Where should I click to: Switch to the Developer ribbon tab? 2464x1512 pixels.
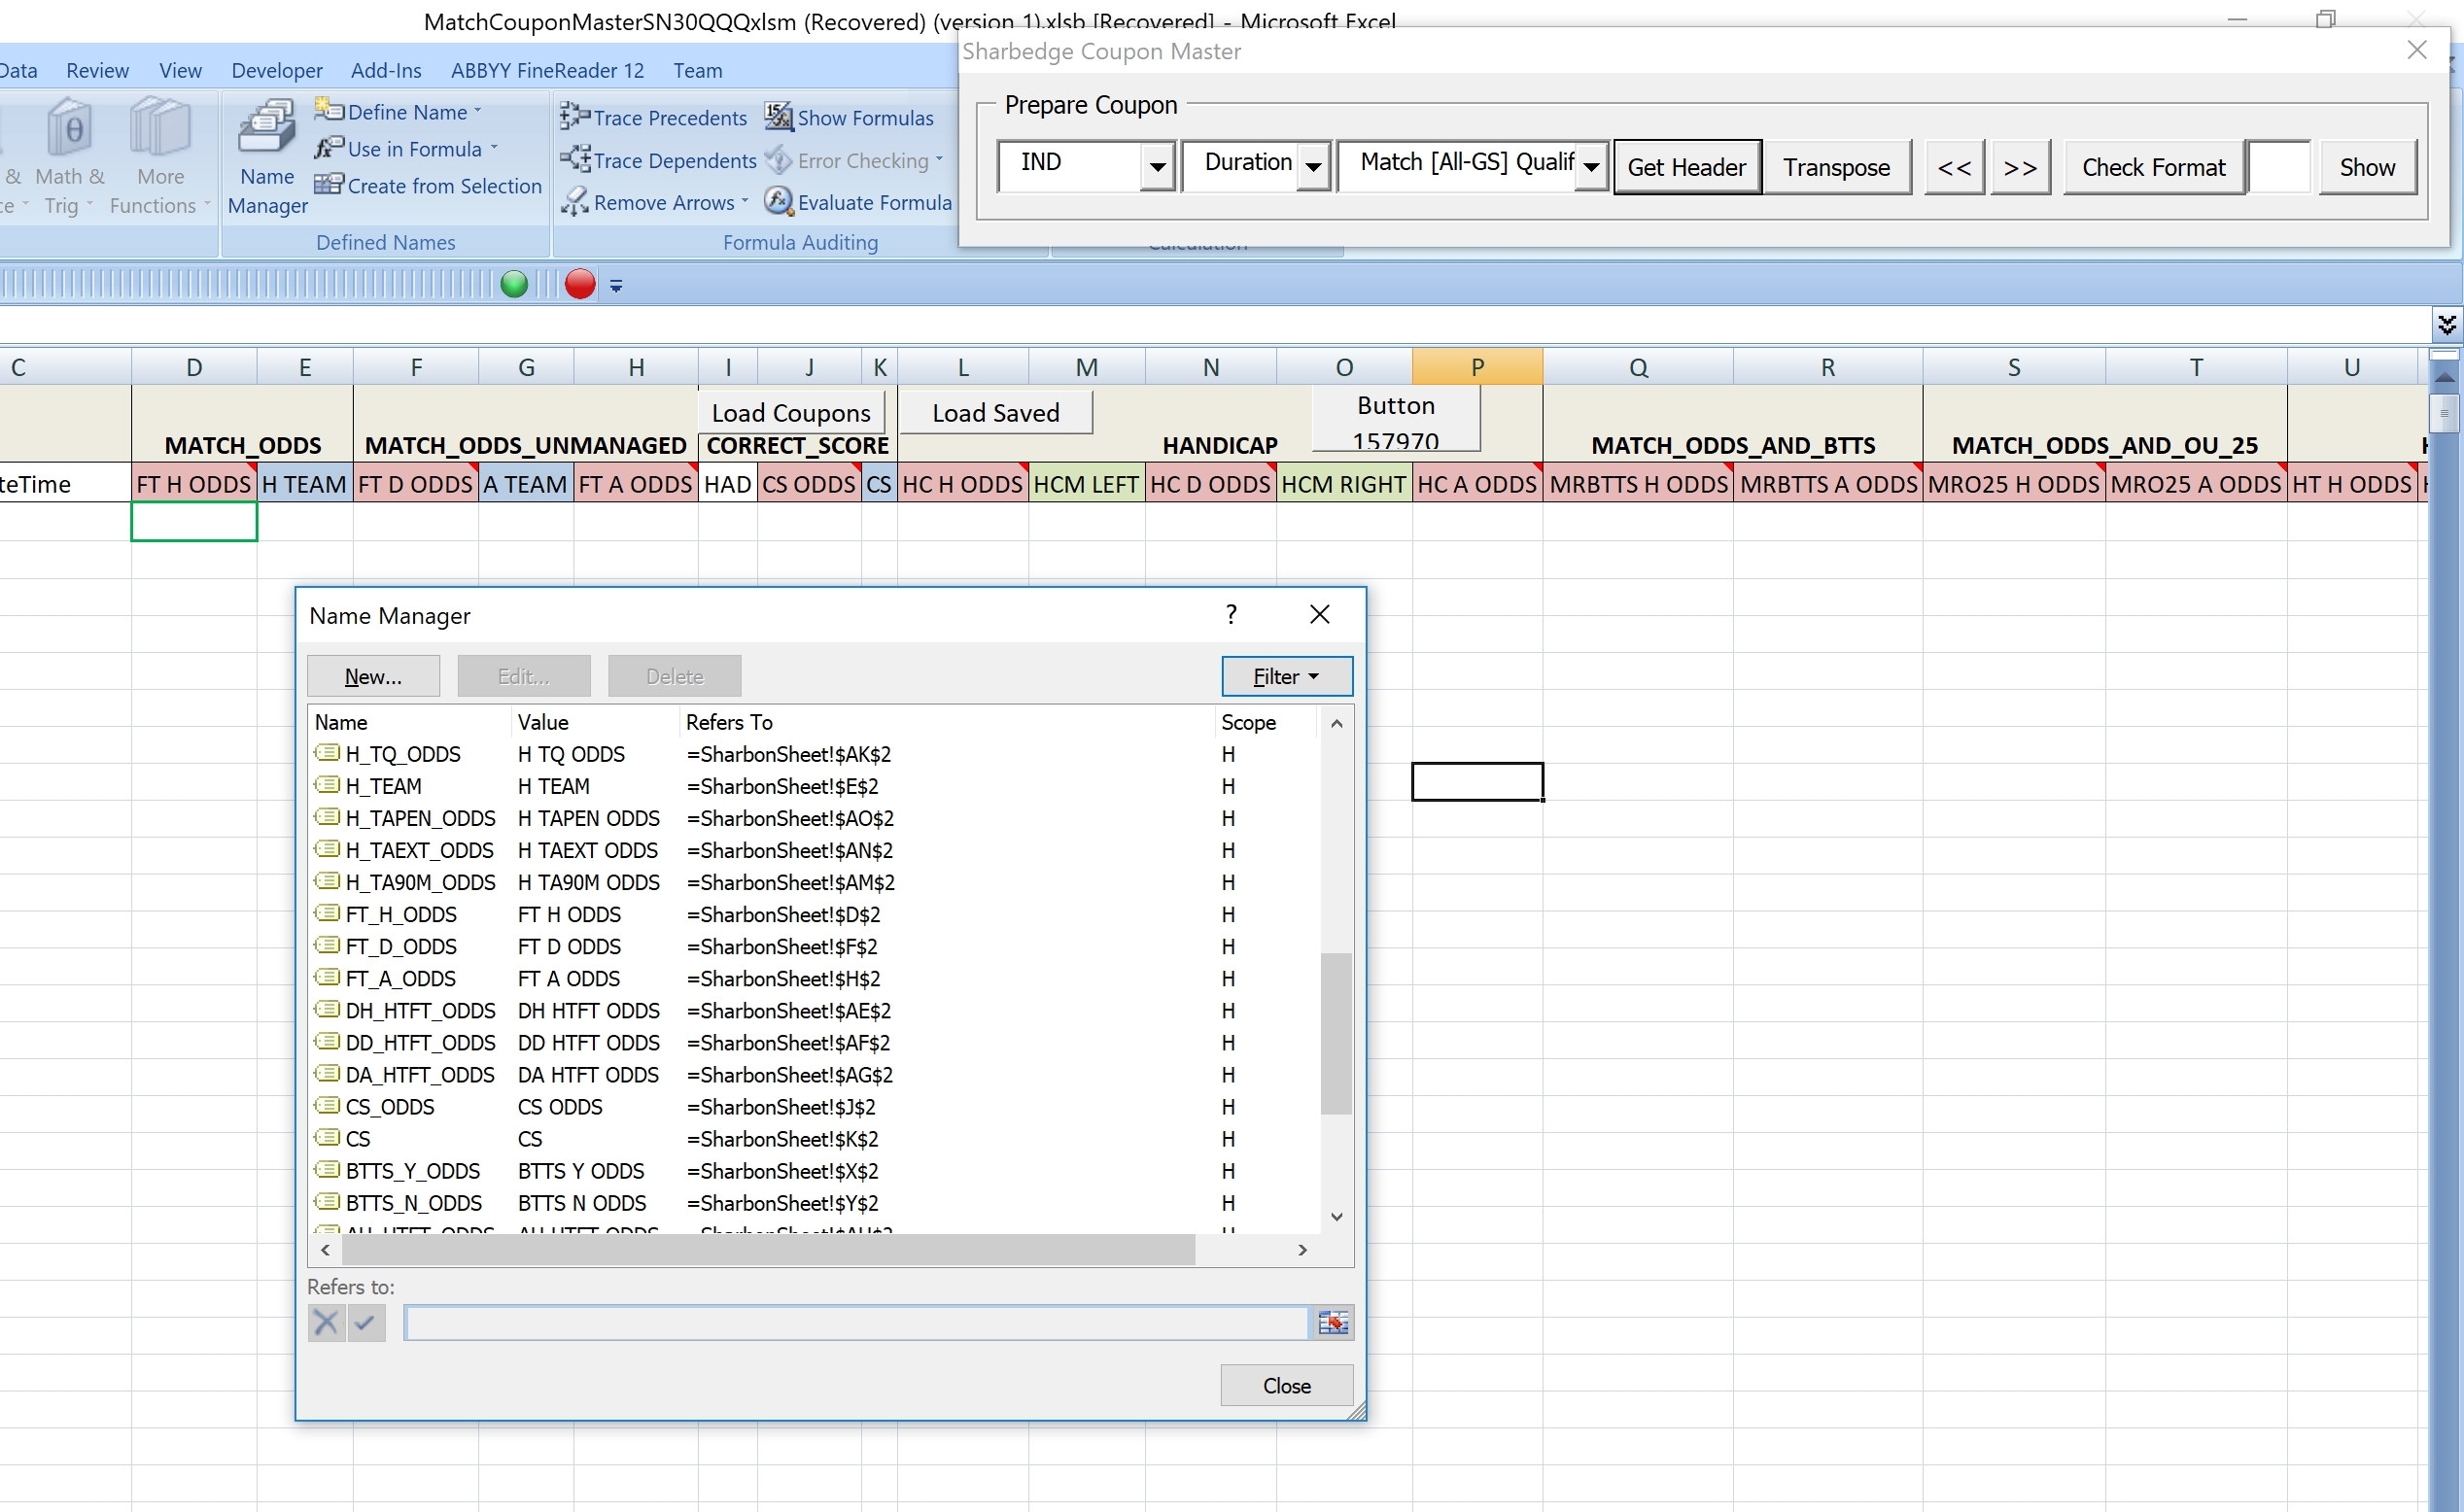coord(276,70)
